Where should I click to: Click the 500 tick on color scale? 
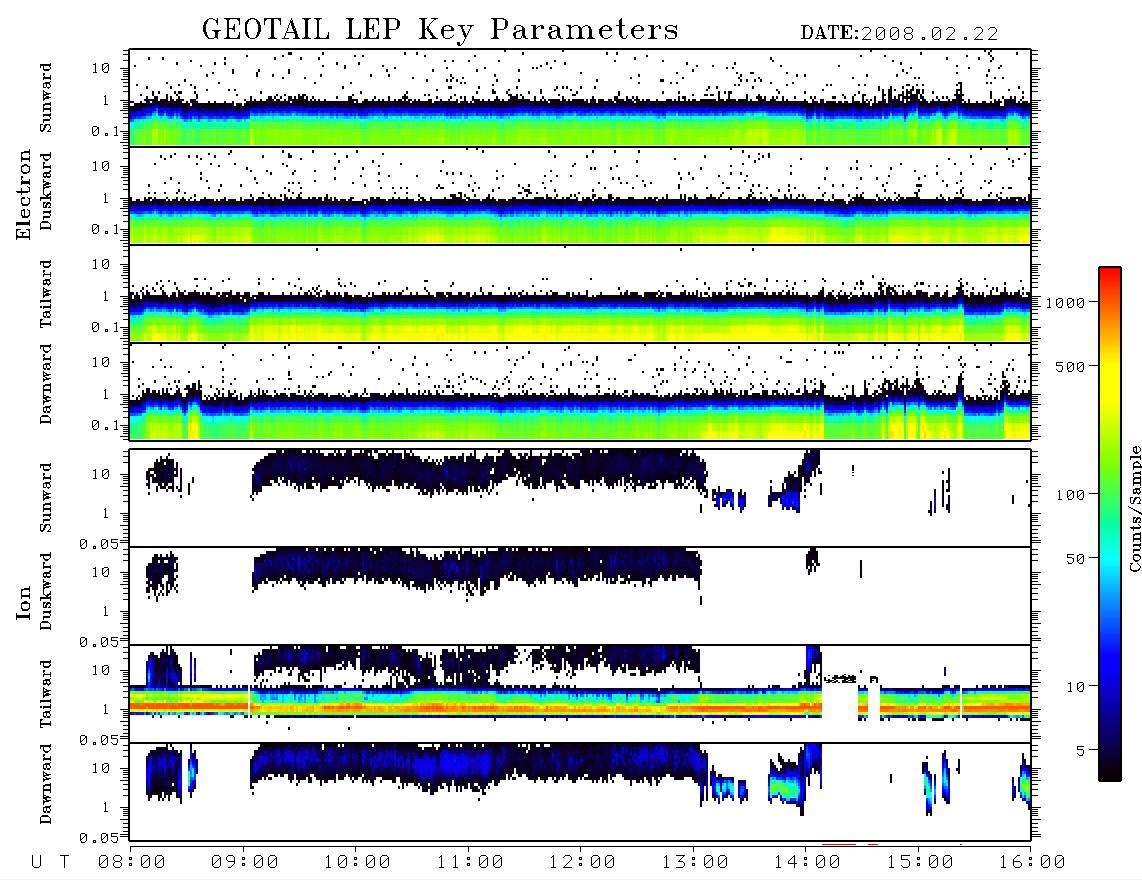click(x=1070, y=366)
